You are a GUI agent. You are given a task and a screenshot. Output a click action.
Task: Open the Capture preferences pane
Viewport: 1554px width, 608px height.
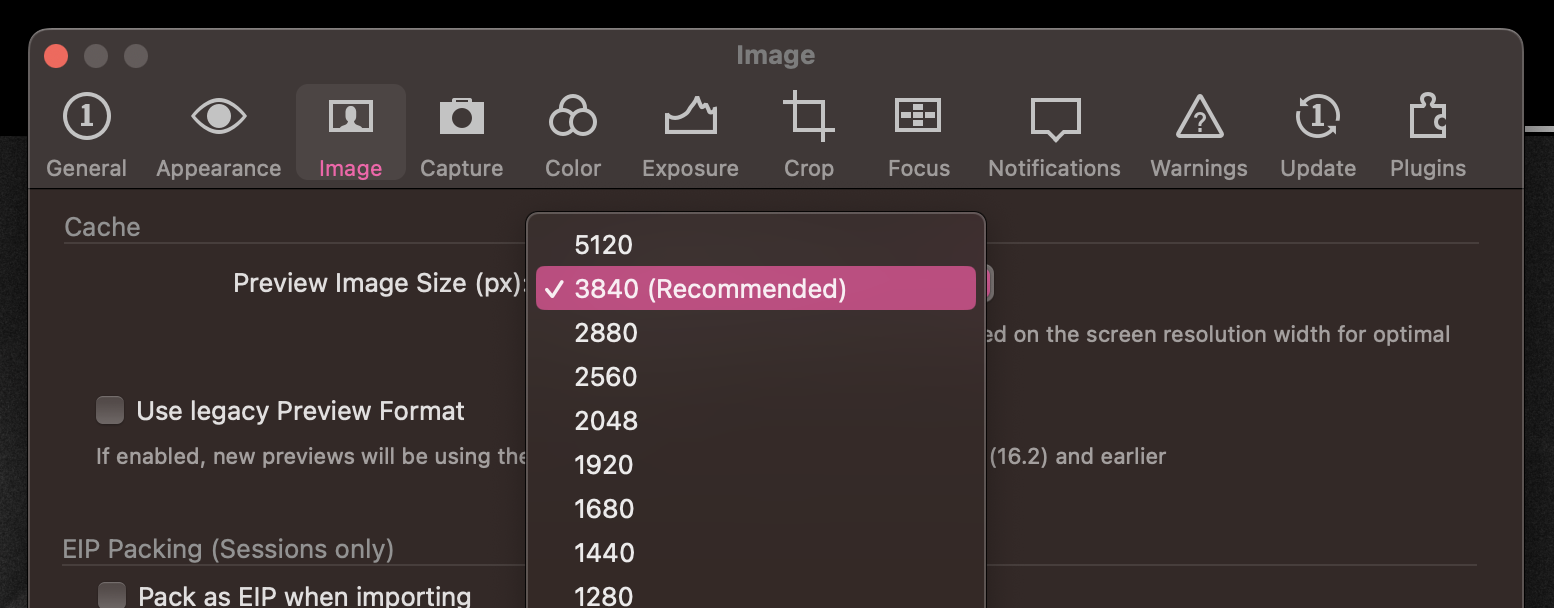(x=461, y=135)
